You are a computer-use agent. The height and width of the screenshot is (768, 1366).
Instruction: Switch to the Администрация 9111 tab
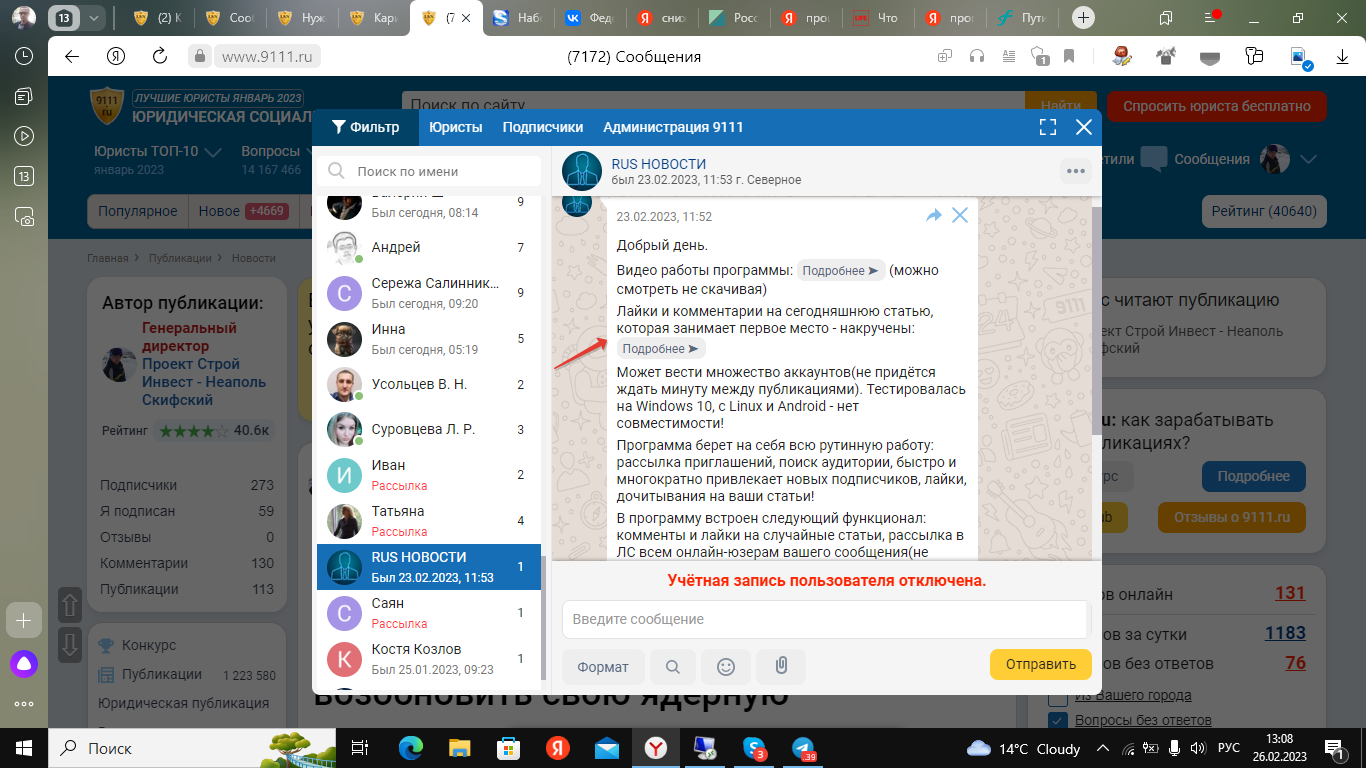tap(672, 127)
